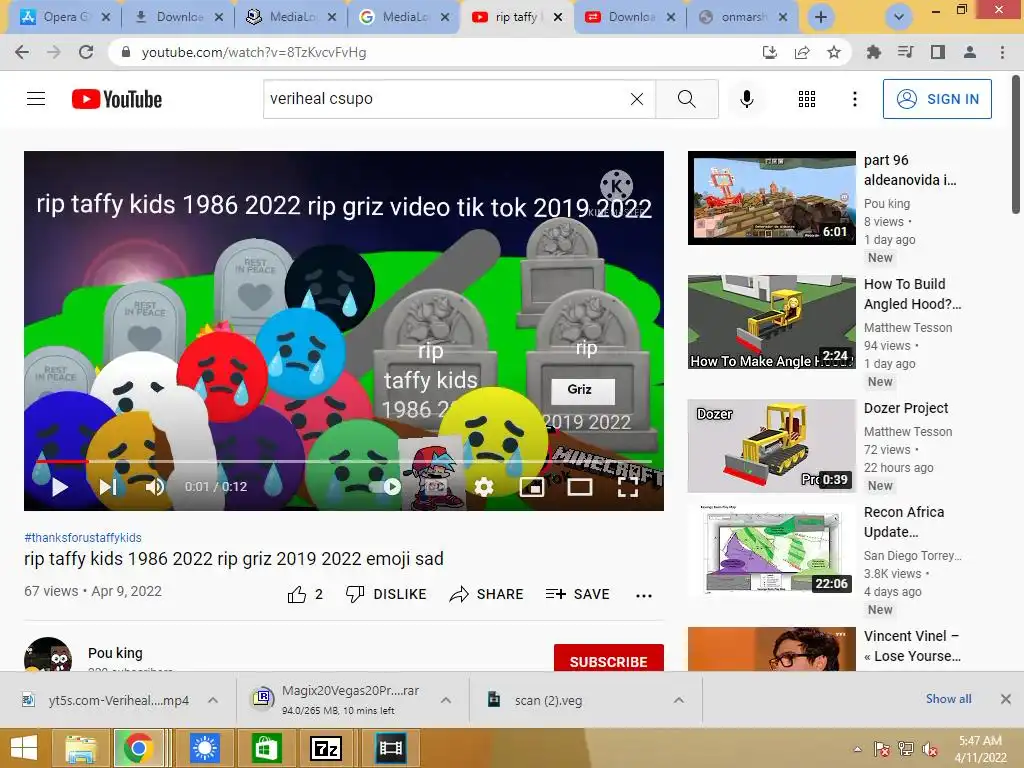Image resolution: width=1024 pixels, height=768 pixels.
Task: Click the SHARE button
Action: (x=487, y=594)
